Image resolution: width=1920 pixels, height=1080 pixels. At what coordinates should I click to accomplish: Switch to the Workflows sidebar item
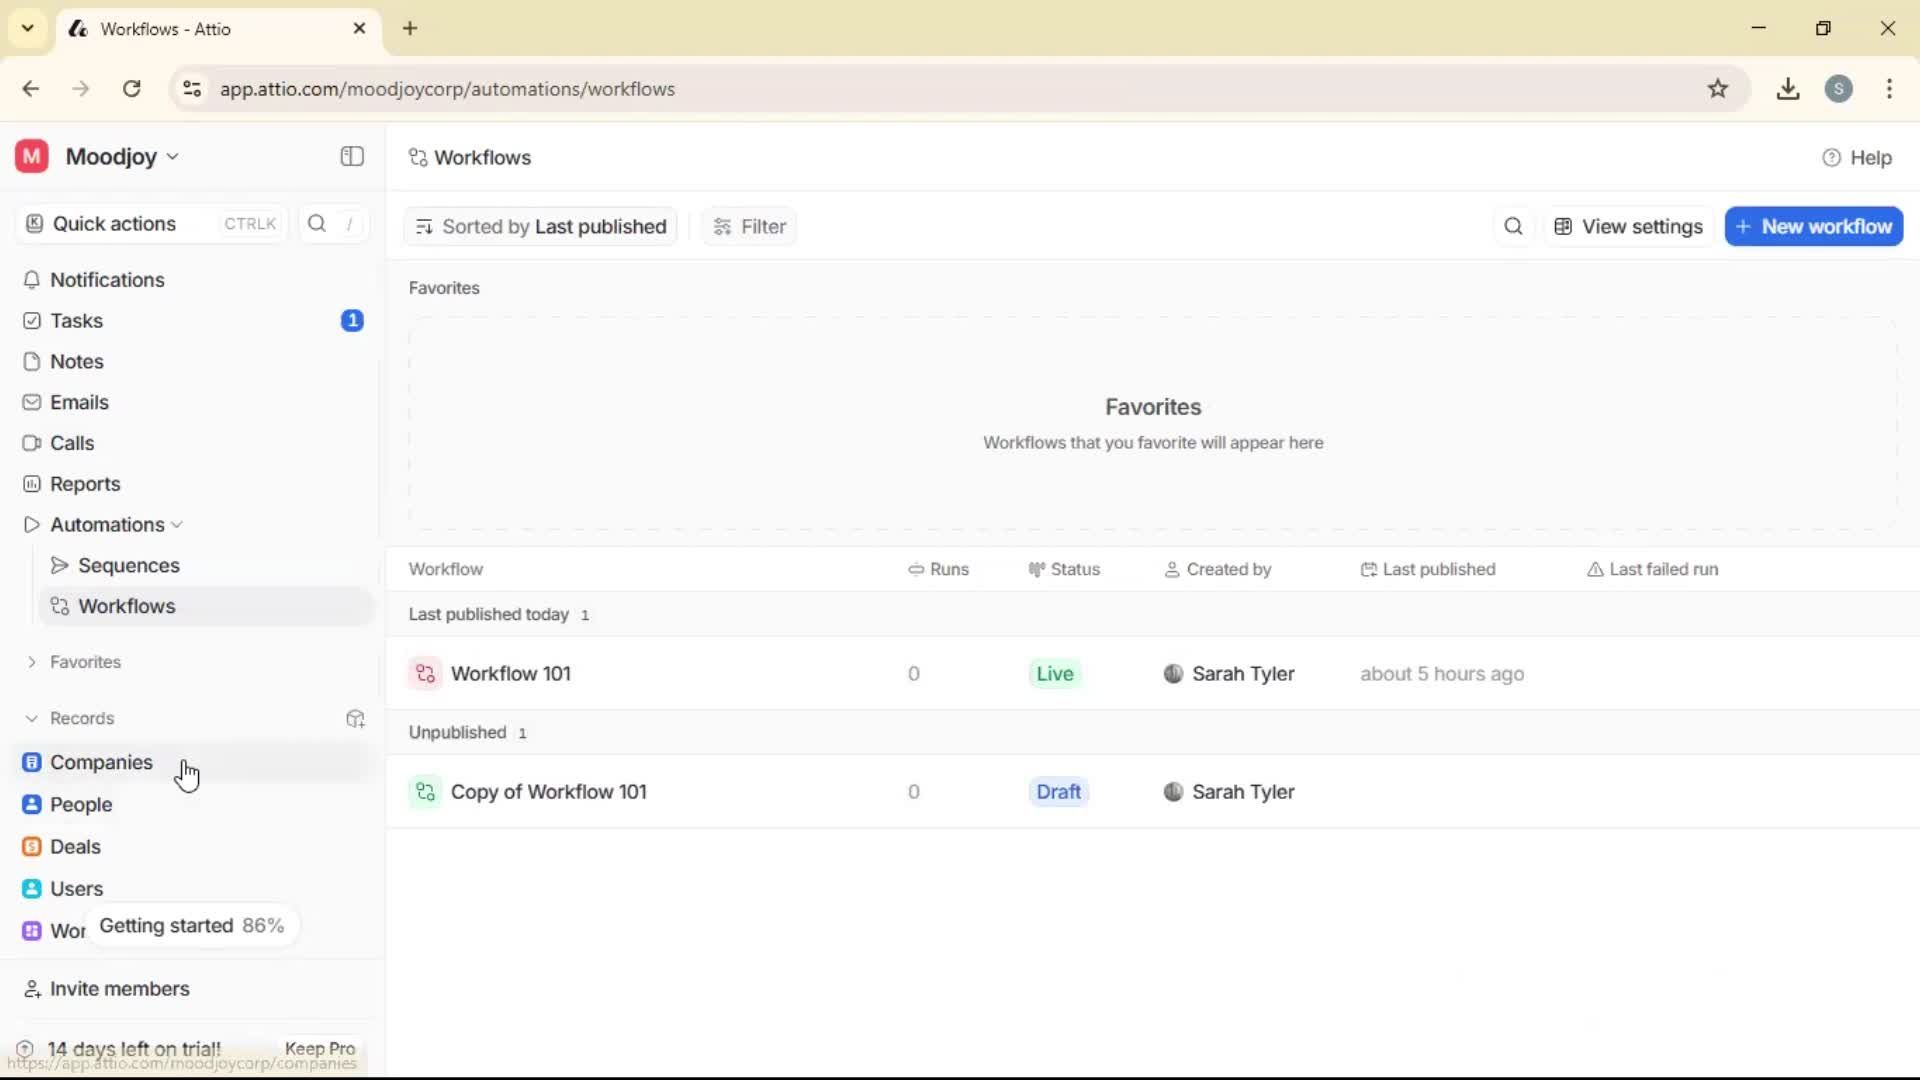tap(128, 605)
